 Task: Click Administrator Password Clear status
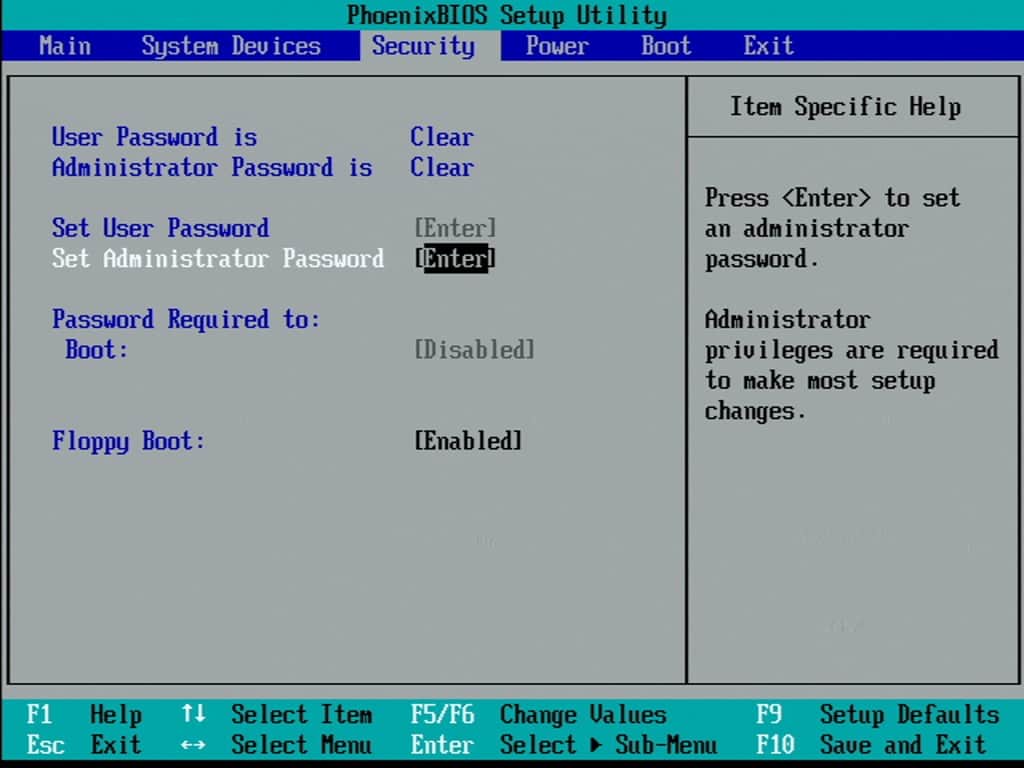point(442,167)
